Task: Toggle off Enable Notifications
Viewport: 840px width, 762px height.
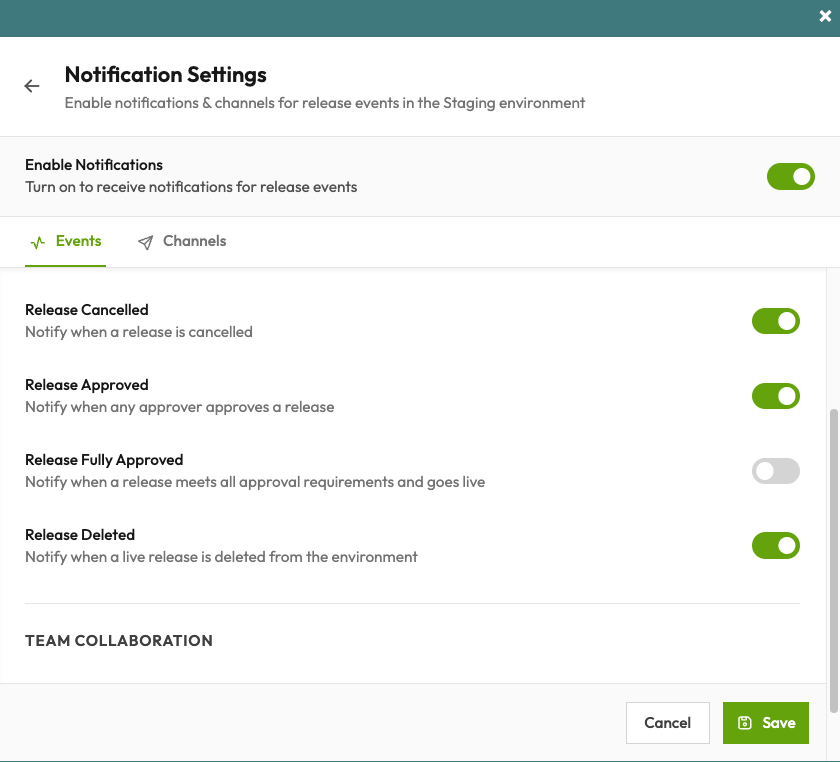Action: pos(791,176)
